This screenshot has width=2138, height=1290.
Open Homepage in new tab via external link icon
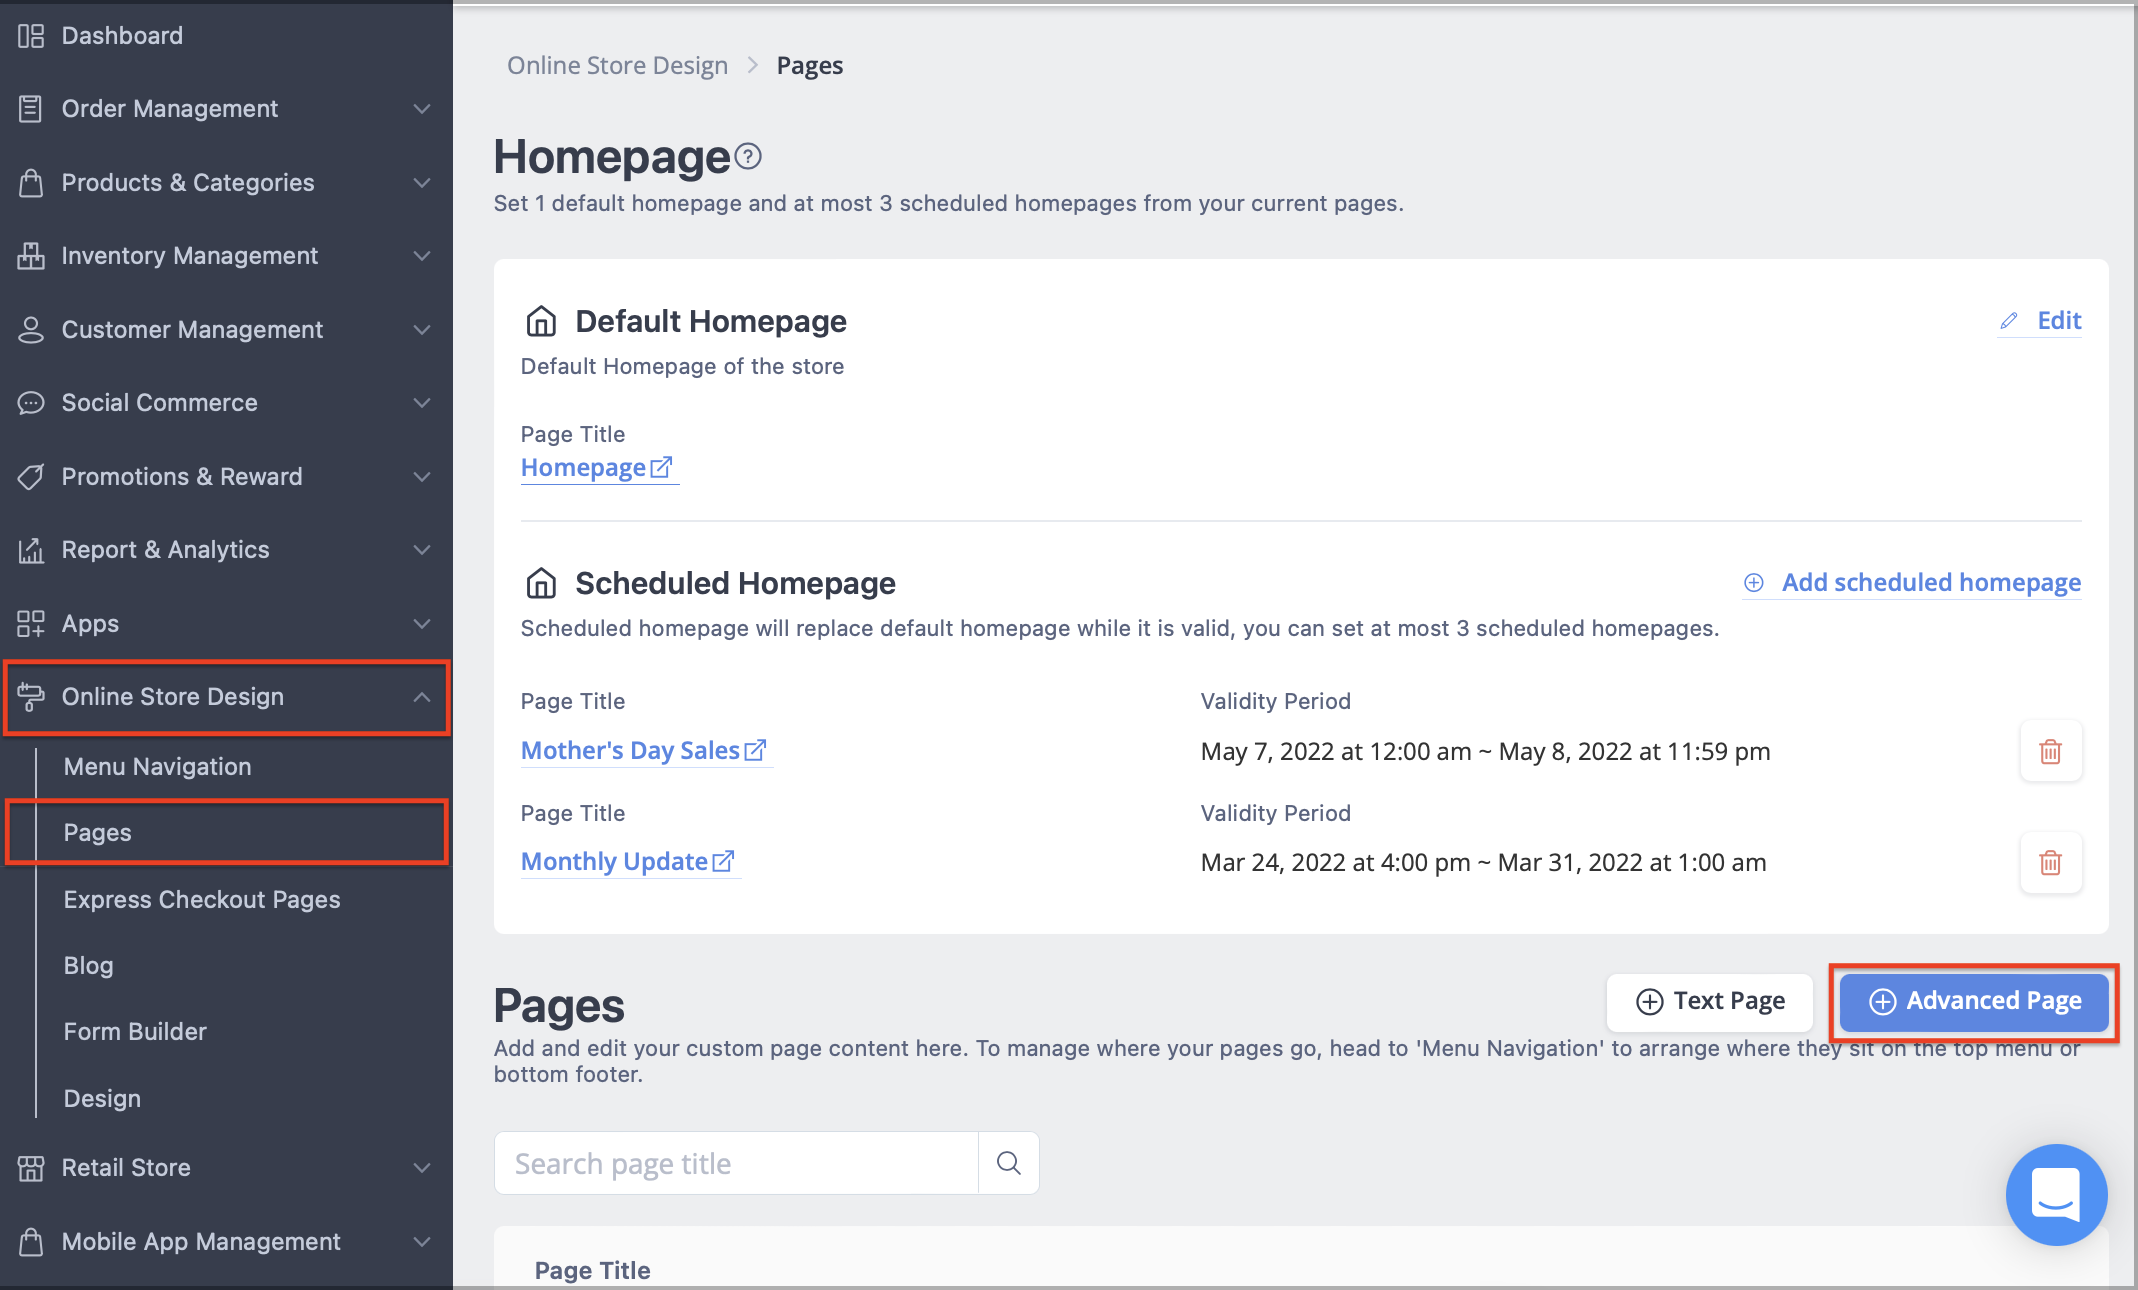tap(662, 466)
